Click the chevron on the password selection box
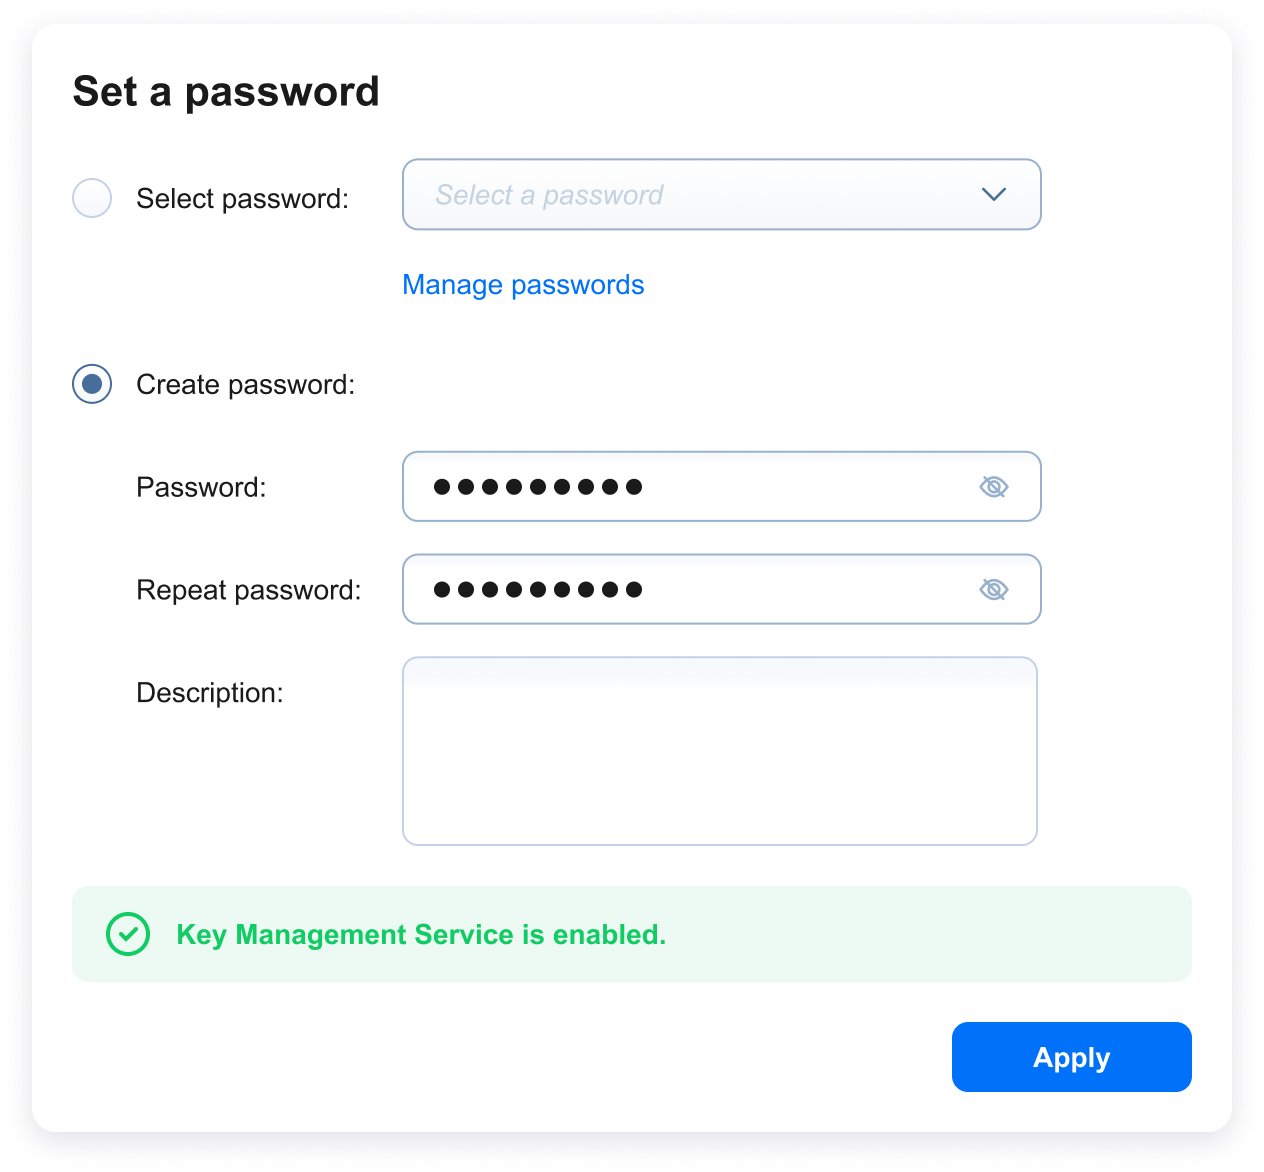The height and width of the screenshot is (1172, 1264). pyautogui.click(x=993, y=195)
